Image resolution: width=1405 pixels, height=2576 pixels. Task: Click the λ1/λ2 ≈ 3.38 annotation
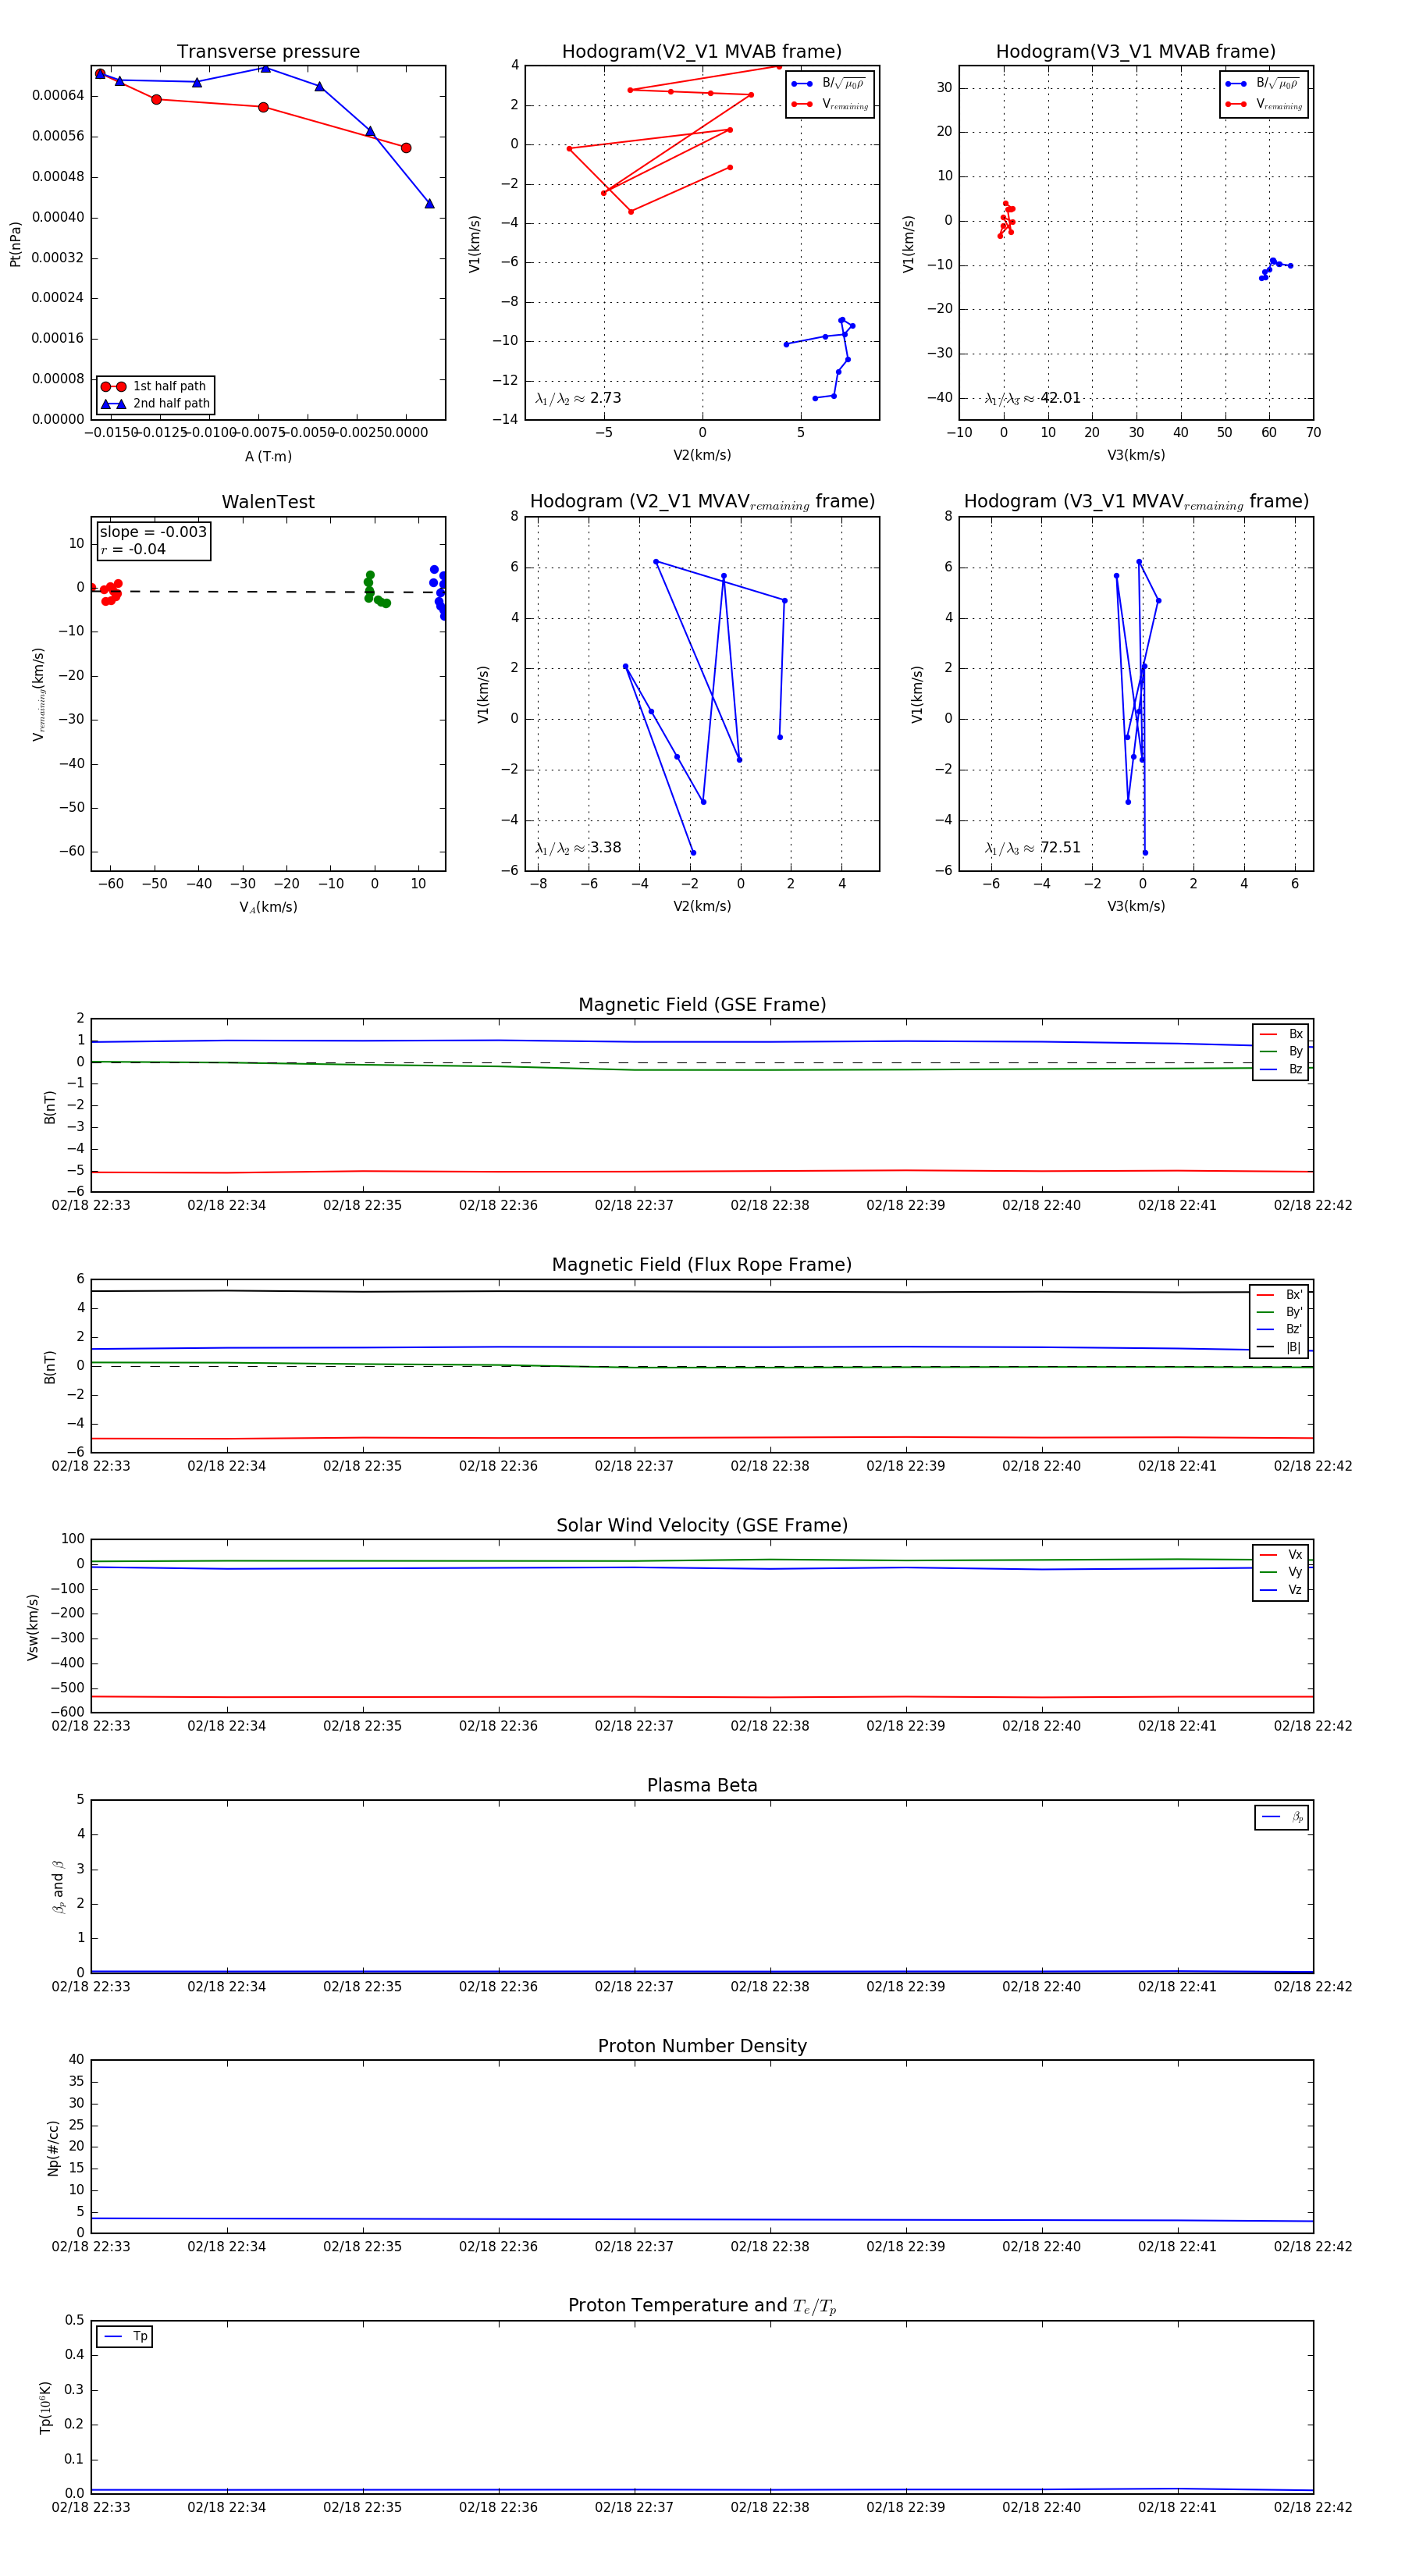578,848
